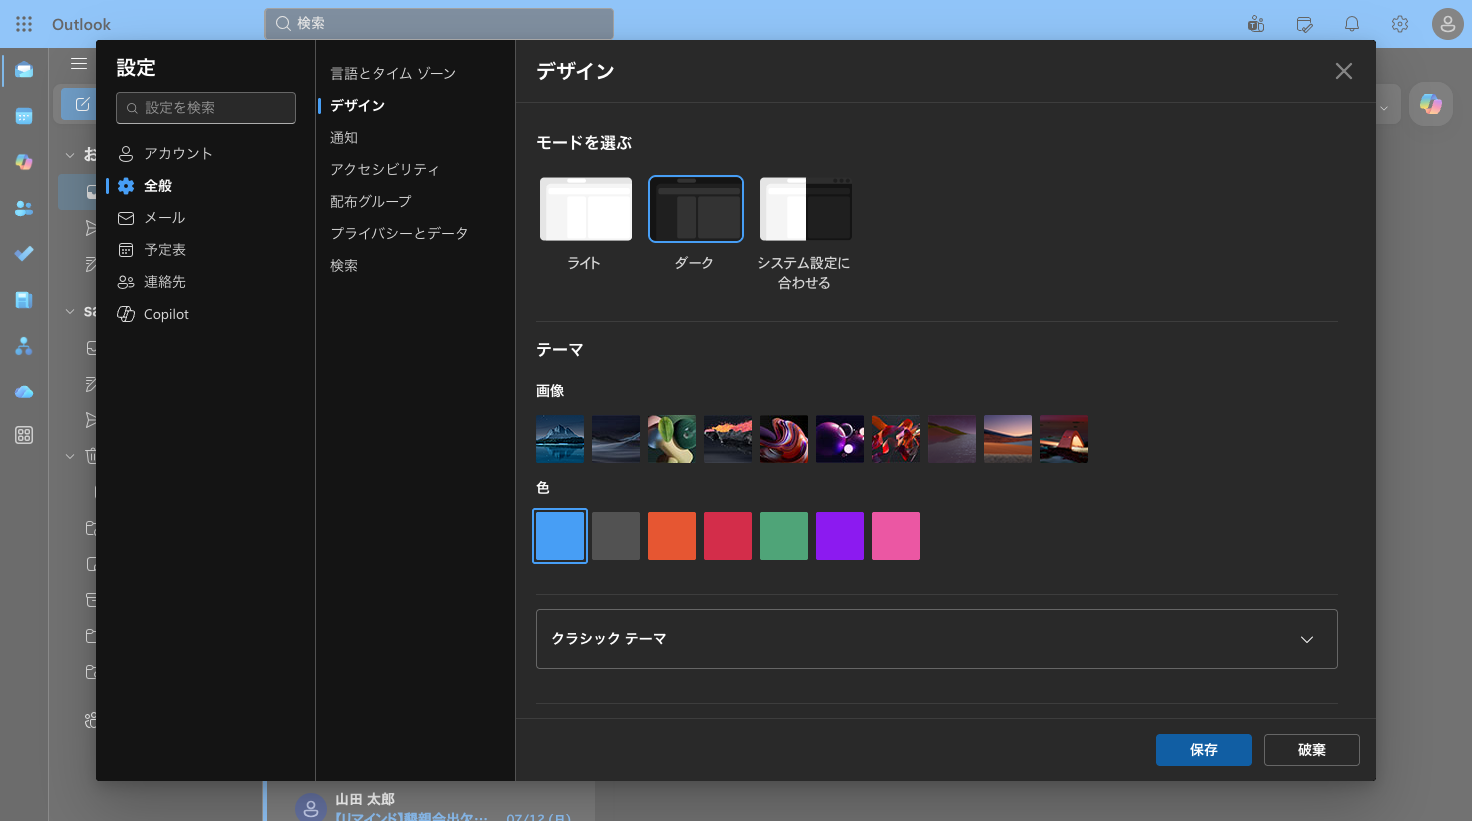Open 予定表 settings category
1472x821 pixels.
pyautogui.click(x=205, y=249)
